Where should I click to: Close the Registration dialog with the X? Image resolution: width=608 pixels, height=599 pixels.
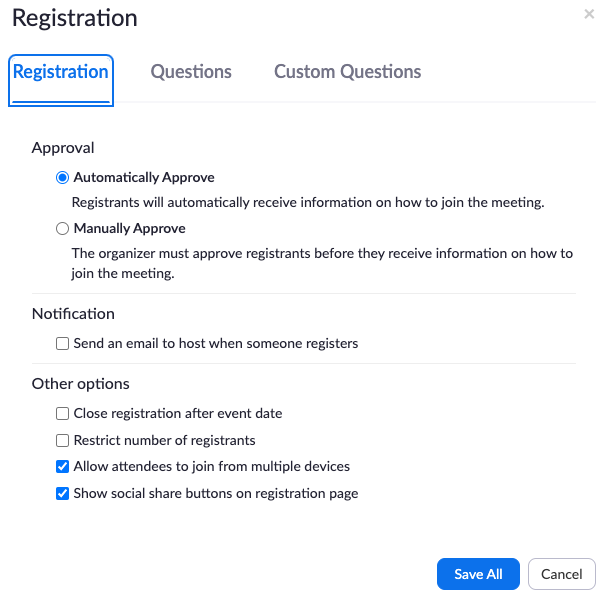[589, 14]
